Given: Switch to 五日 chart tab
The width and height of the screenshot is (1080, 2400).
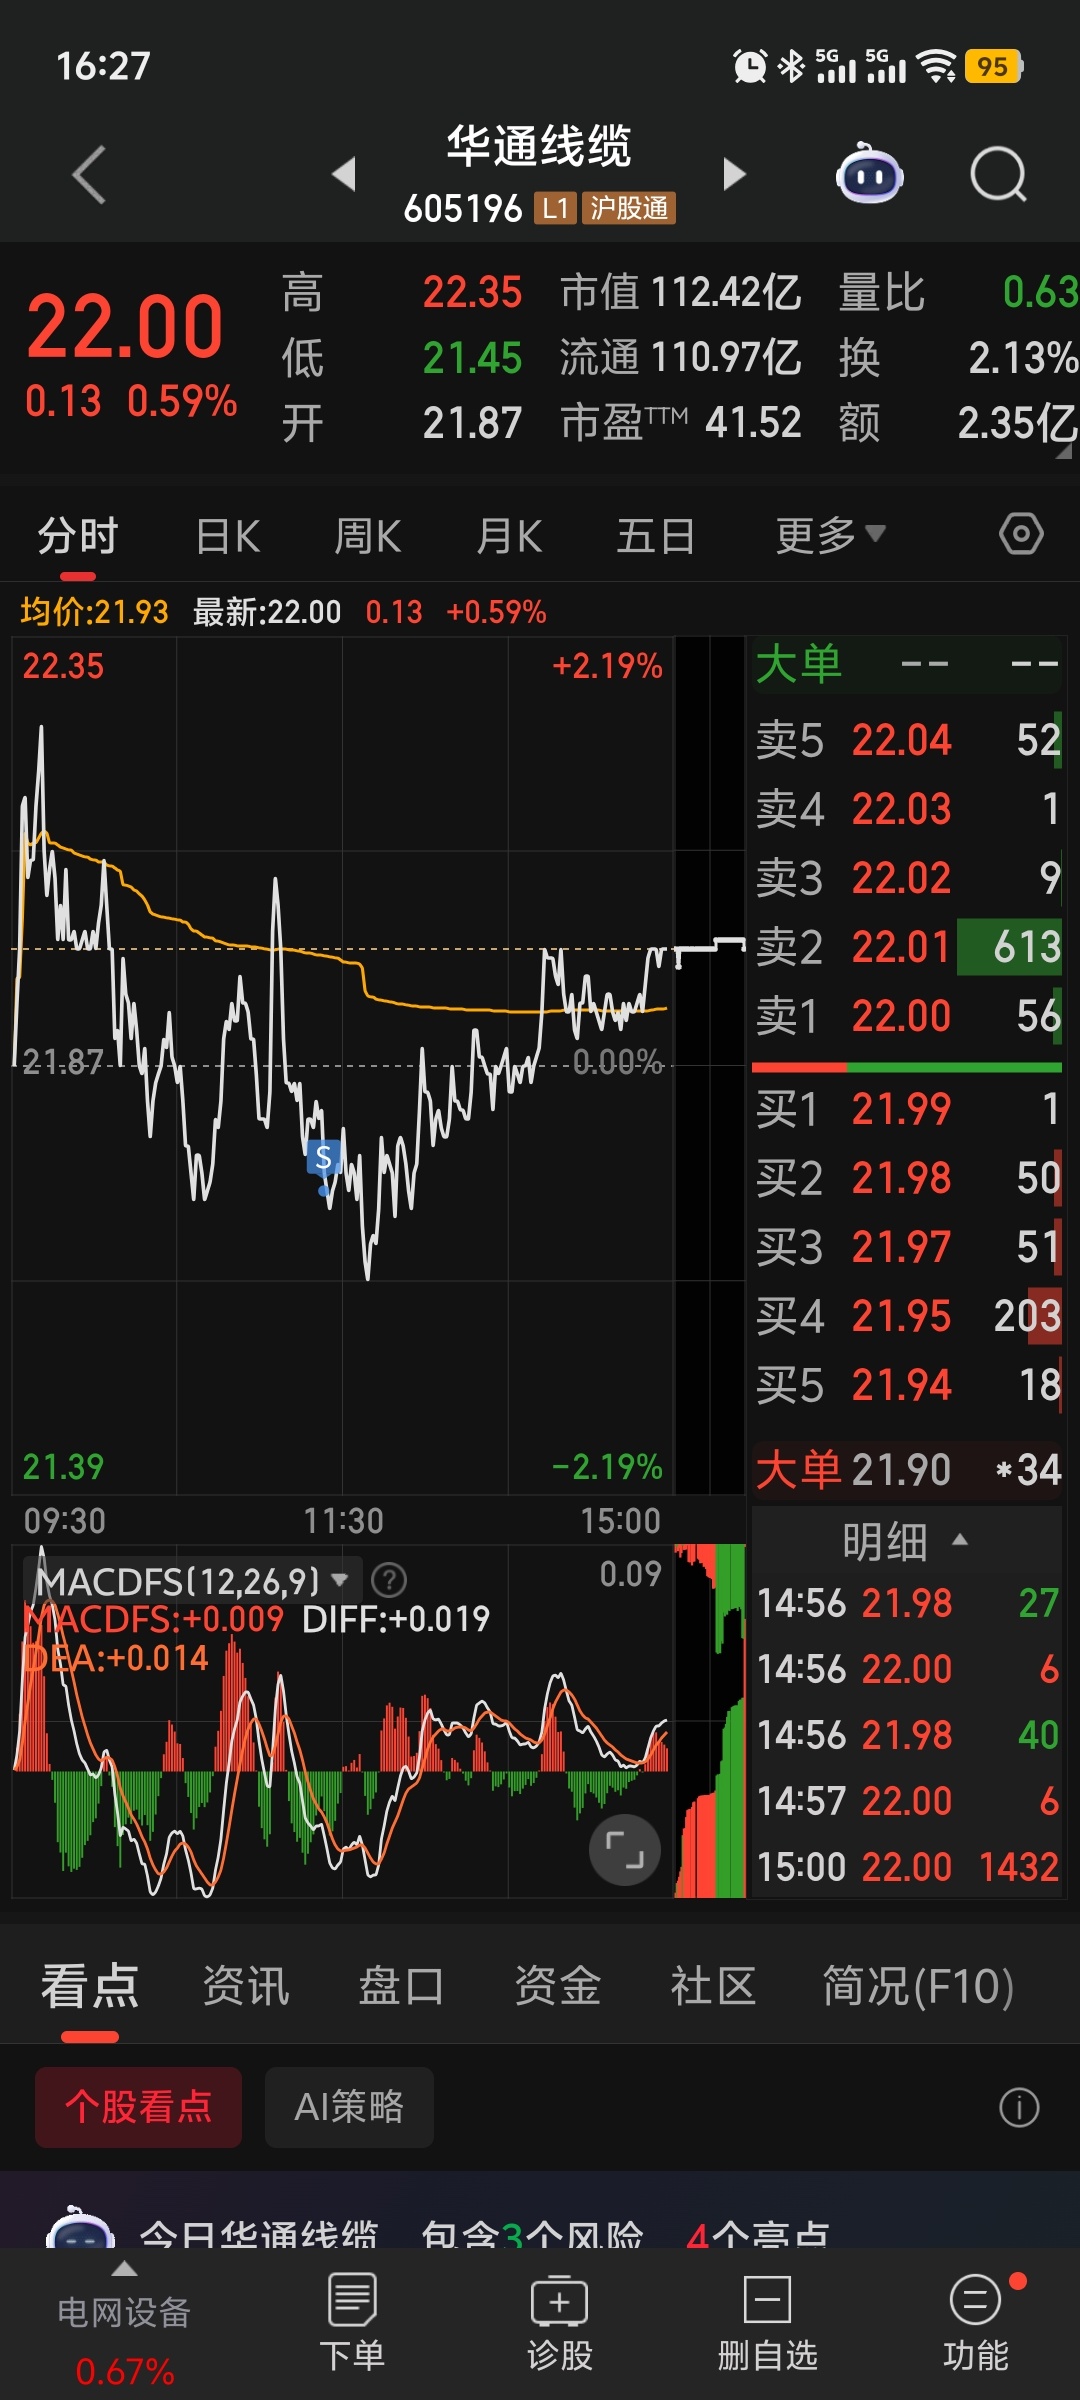Looking at the screenshot, I should point(655,536).
